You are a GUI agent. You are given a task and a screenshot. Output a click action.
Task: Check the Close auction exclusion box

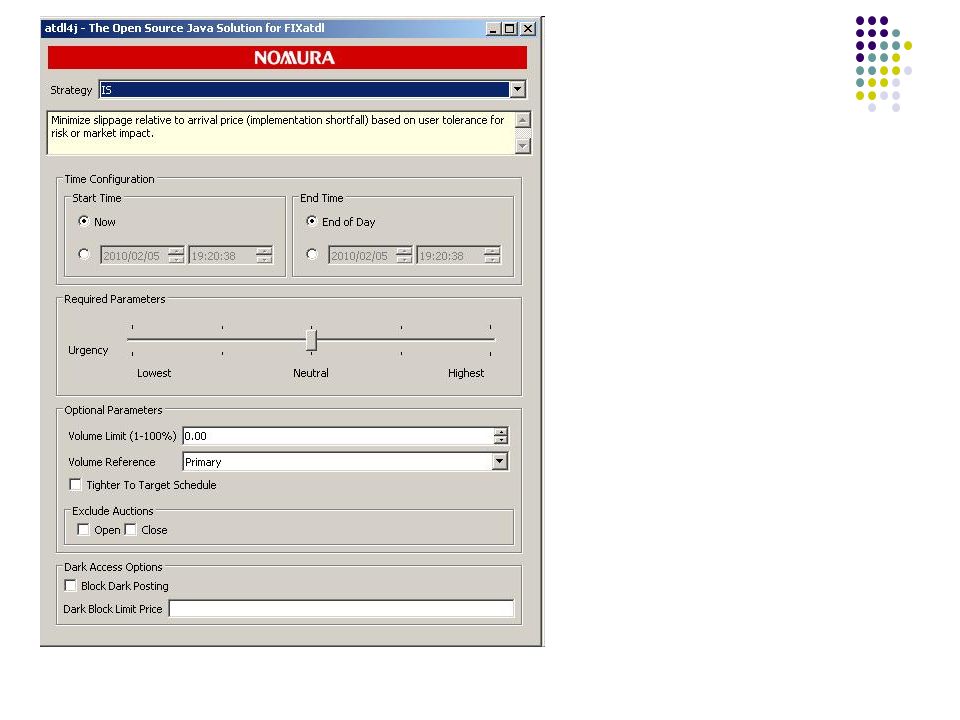pos(130,530)
